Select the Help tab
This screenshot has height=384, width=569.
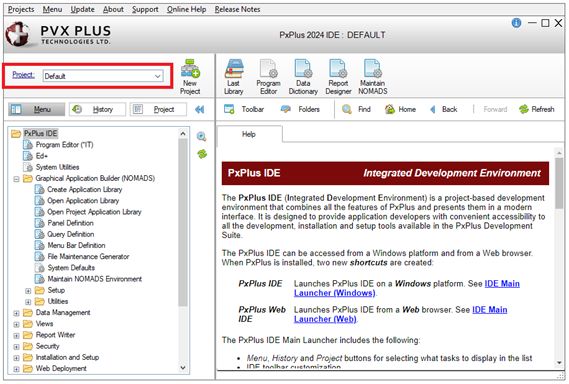[249, 134]
